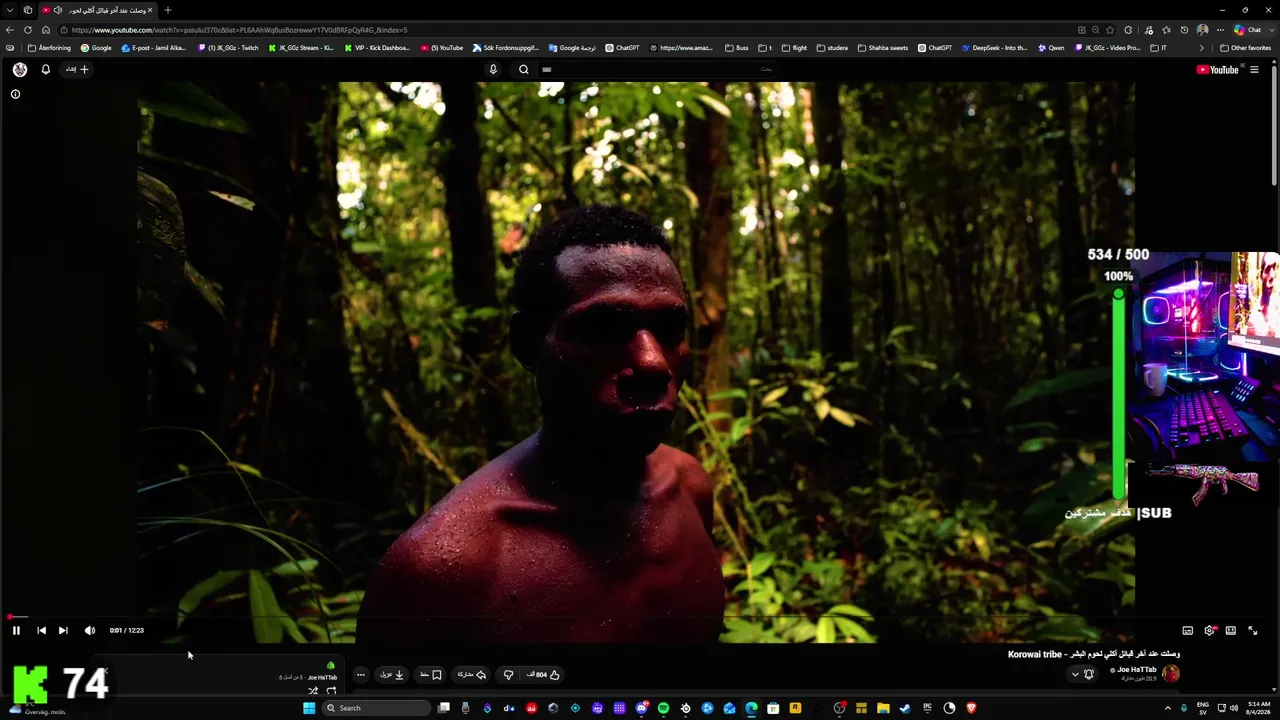This screenshot has width=1280, height=720.
Task: Open YouTube hamburger guide menu
Action: [x=1254, y=70]
